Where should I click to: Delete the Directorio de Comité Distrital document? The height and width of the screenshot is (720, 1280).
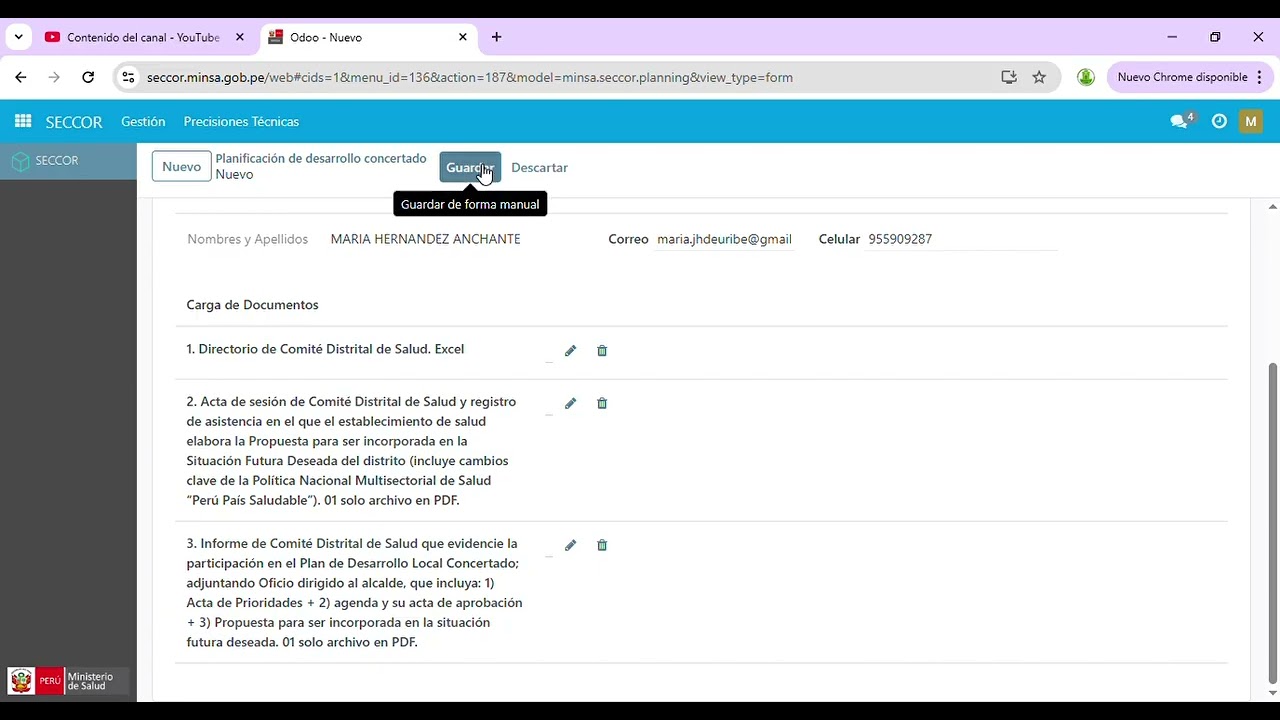[x=602, y=351]
